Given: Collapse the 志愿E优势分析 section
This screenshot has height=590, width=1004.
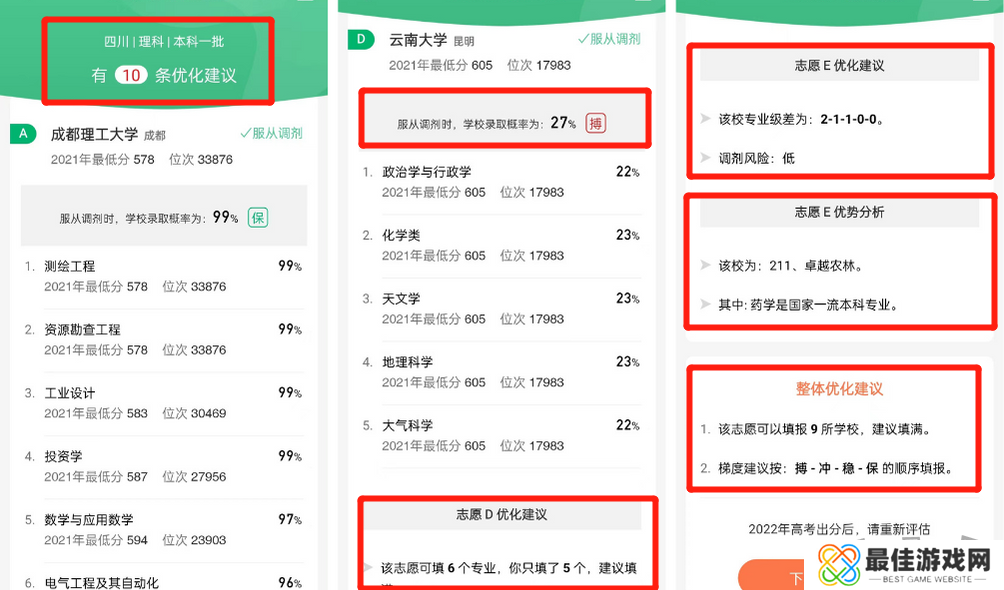Looking at the screenshot, I should click(x=838, y=212).
